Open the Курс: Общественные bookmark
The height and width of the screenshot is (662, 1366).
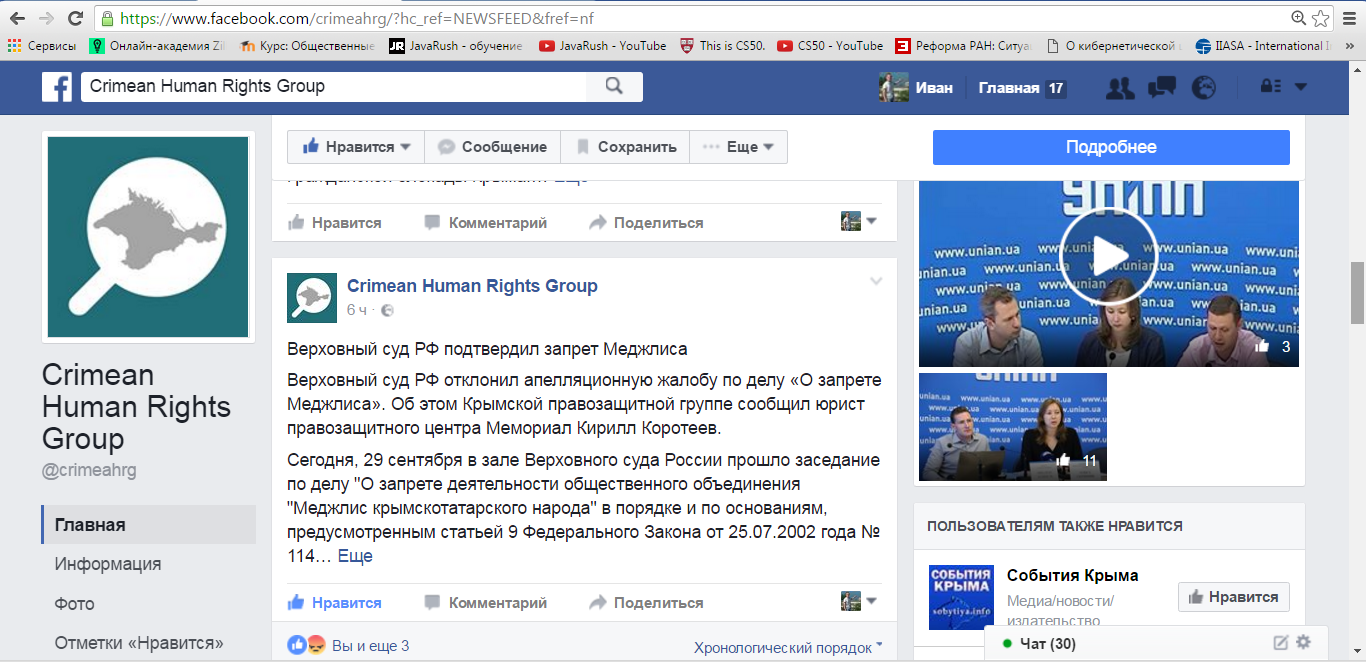pos(307,46)
